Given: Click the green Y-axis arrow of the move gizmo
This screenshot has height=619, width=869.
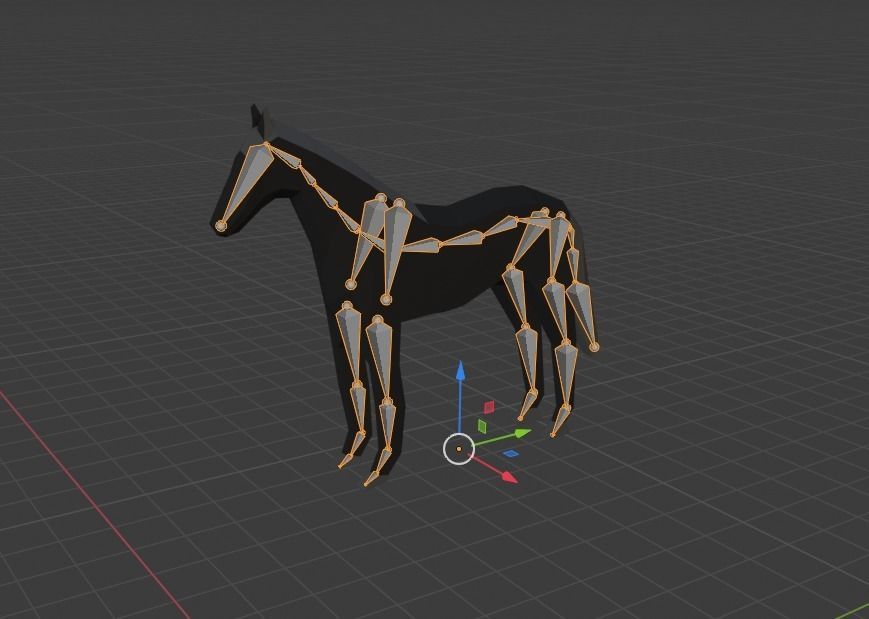Looking at the screenshot, I should [x=522, y=433].
